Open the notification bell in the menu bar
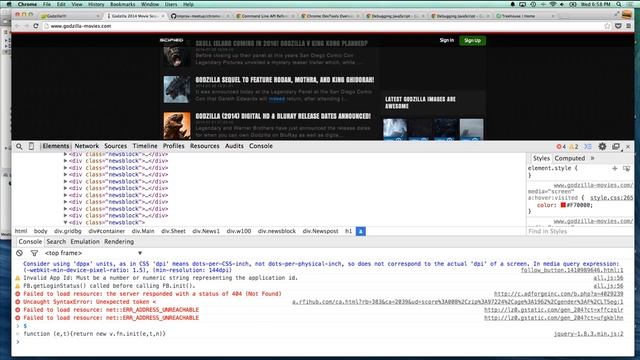The width and height of the screenshot is (640, 360). pos(513,4)
